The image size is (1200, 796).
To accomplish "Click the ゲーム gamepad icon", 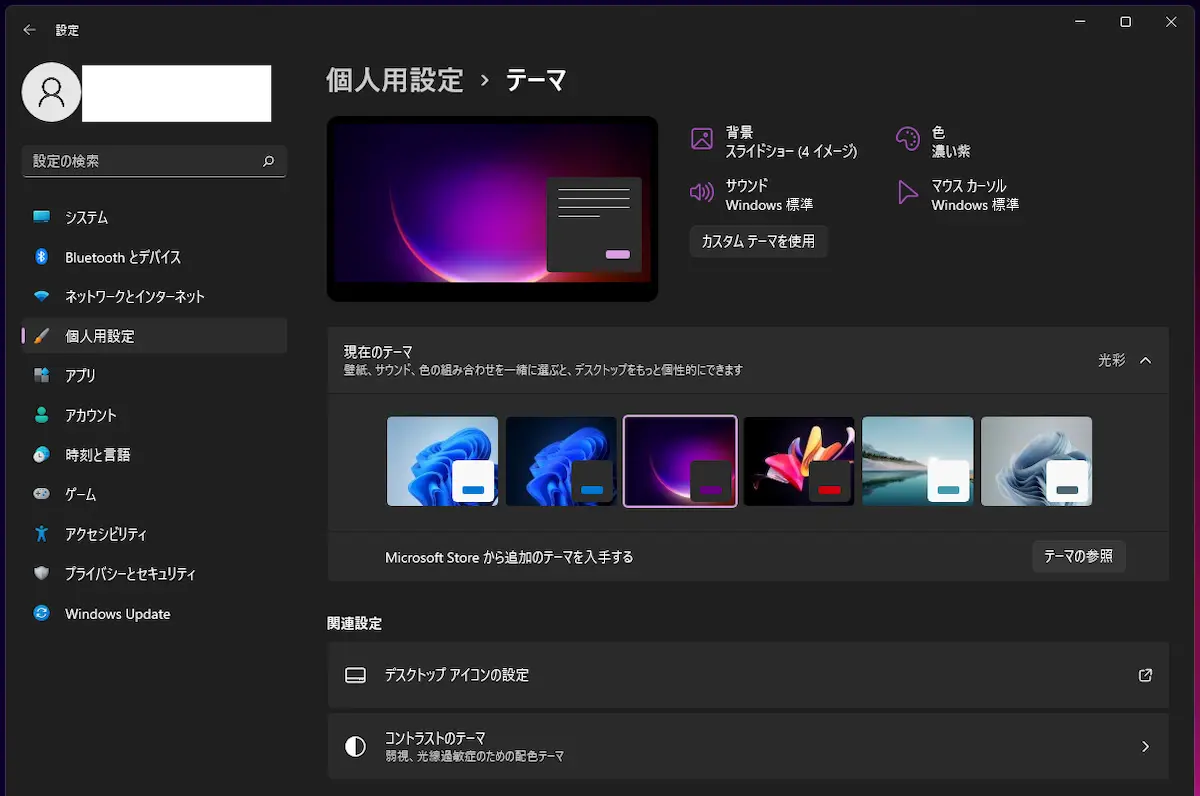I will 41,494.
